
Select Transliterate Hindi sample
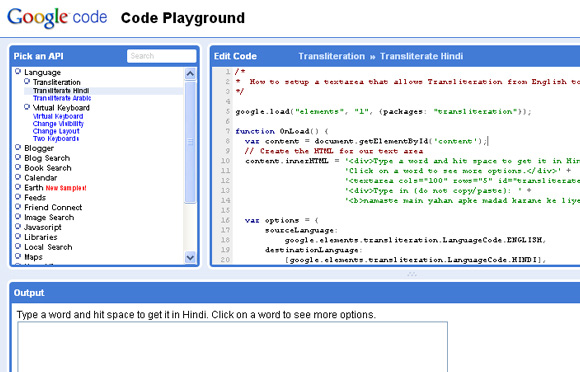click(61, 91)
